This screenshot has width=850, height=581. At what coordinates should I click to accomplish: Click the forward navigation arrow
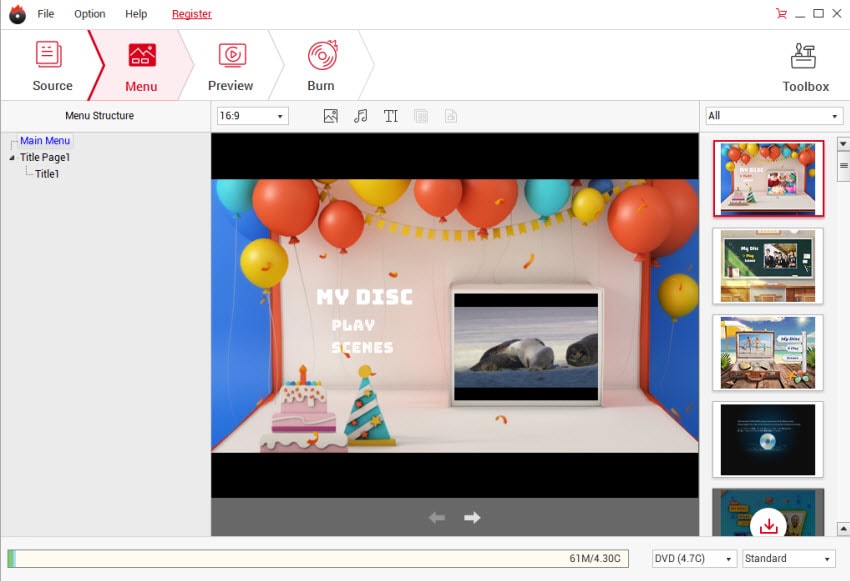[x=470, y=518]
